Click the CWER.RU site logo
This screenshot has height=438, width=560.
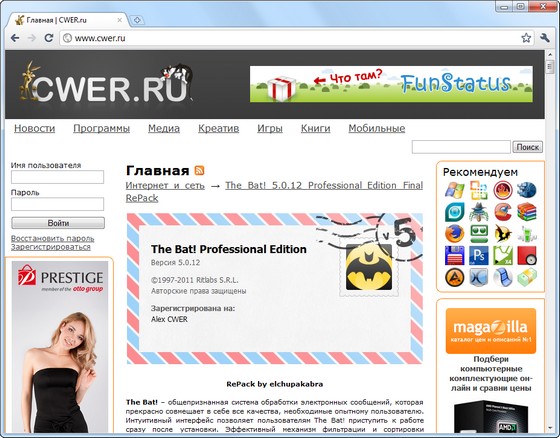point(106,83)
